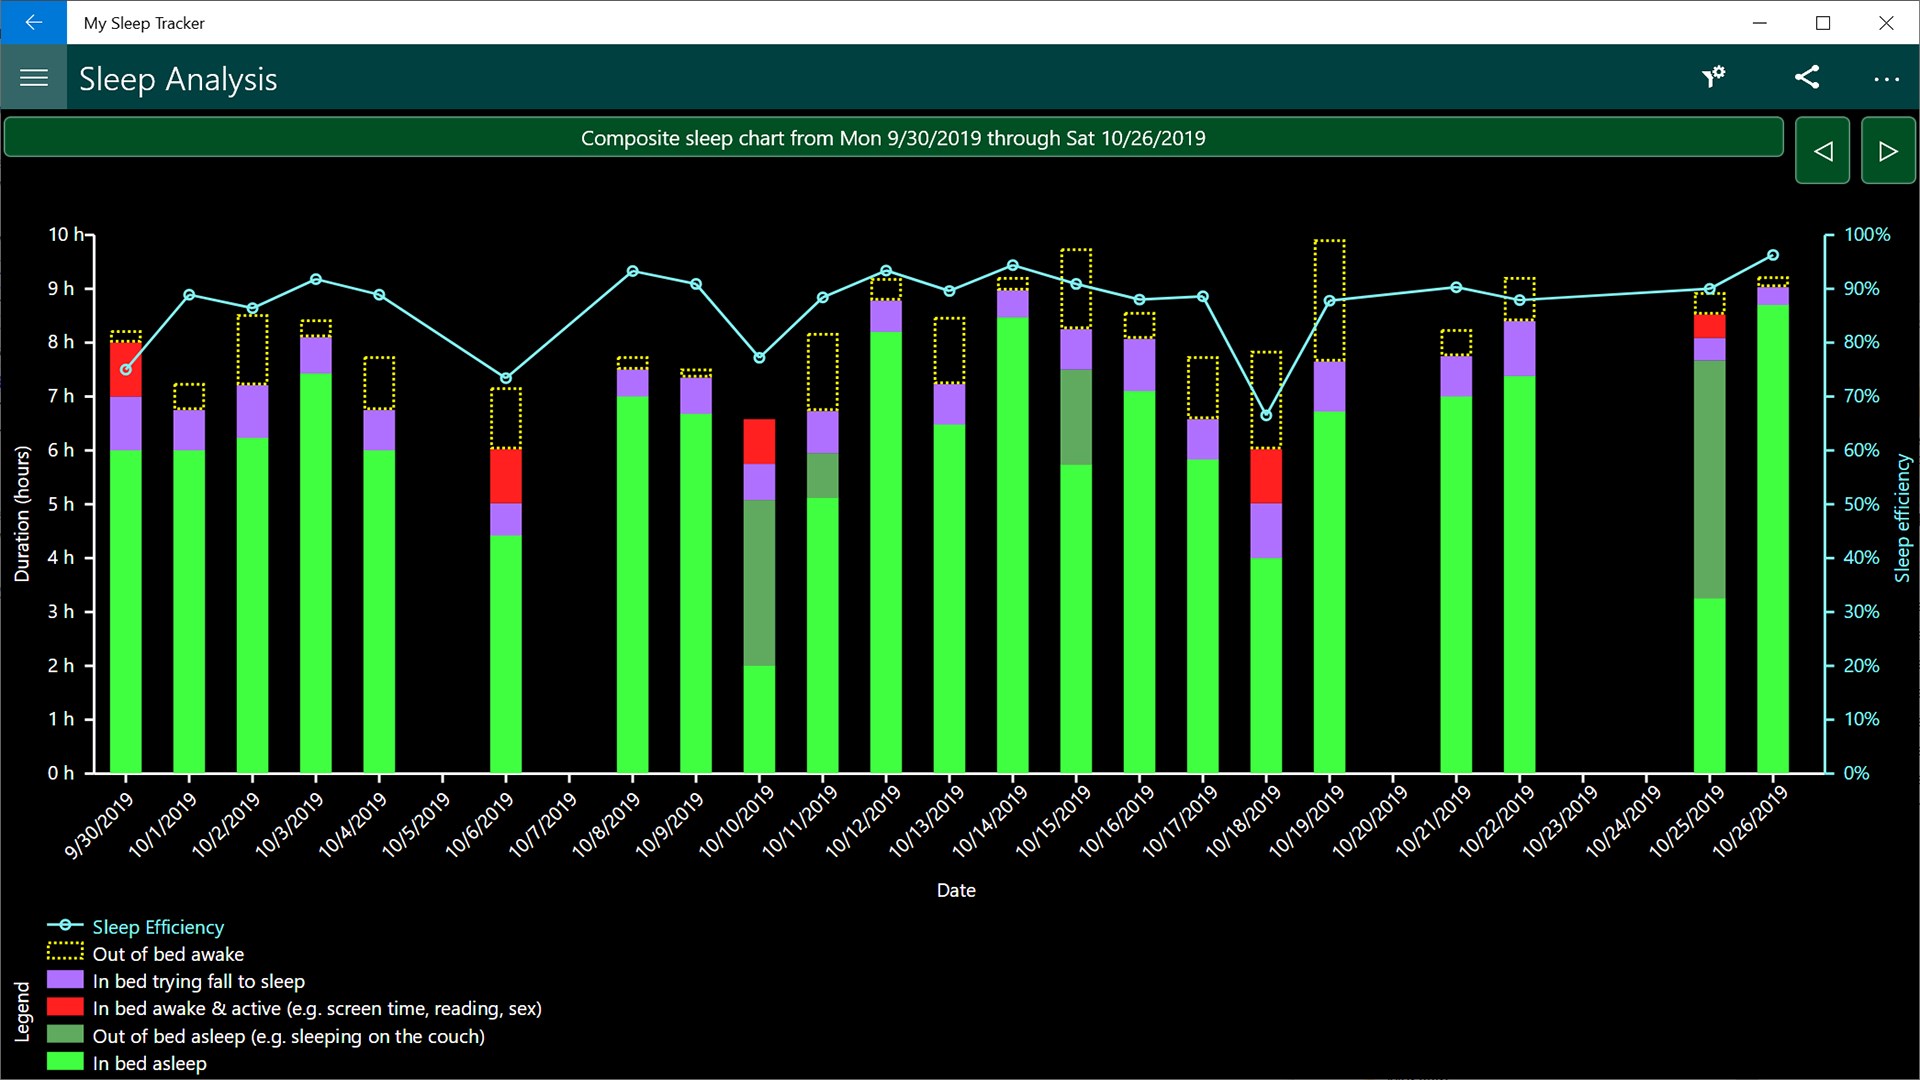Click the back arrow in title bar
The image size is (1920, 1080).
coord(33,22)
